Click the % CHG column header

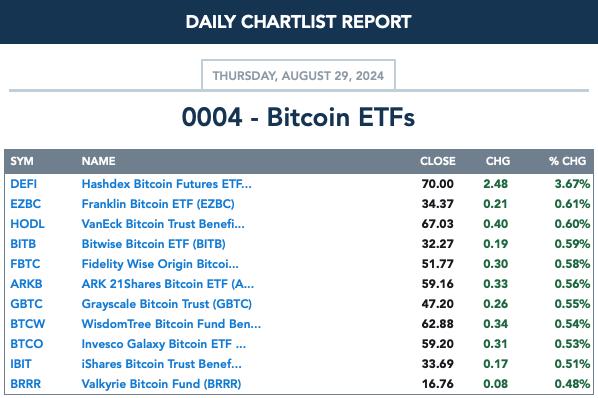[x=567, y=161]
